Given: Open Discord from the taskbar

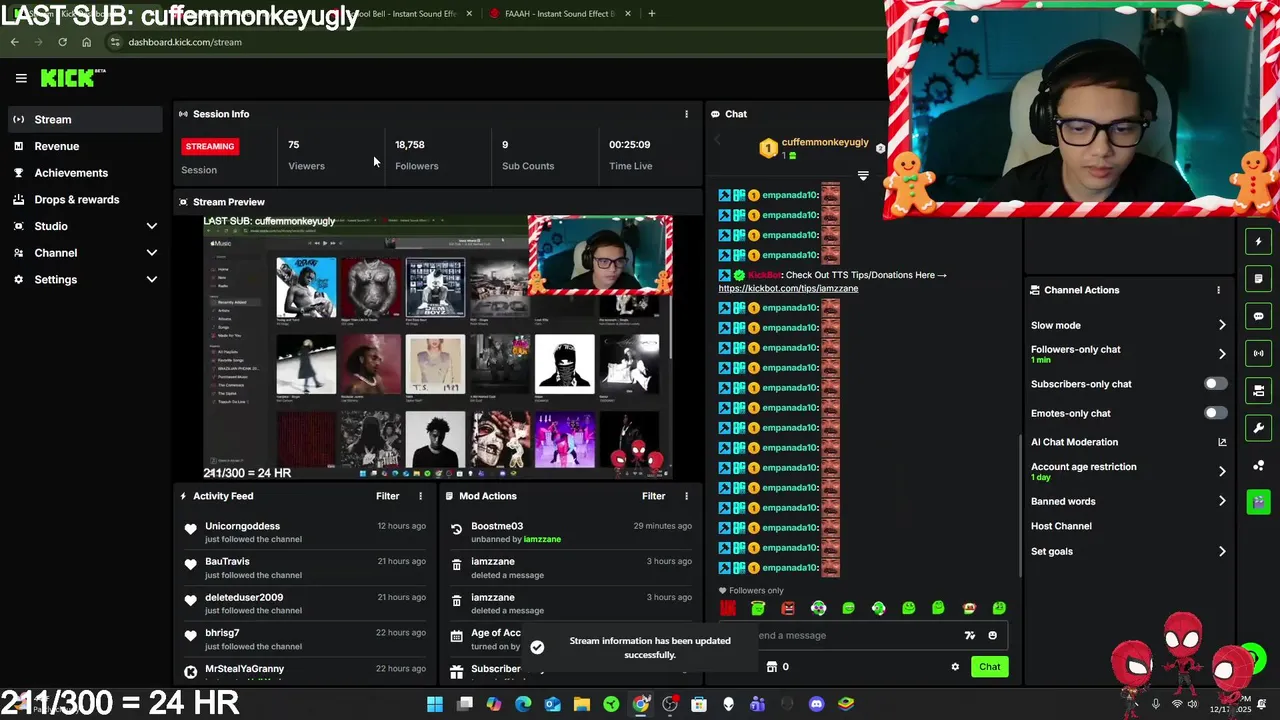Looking at the screenshot, I should 817,704.
